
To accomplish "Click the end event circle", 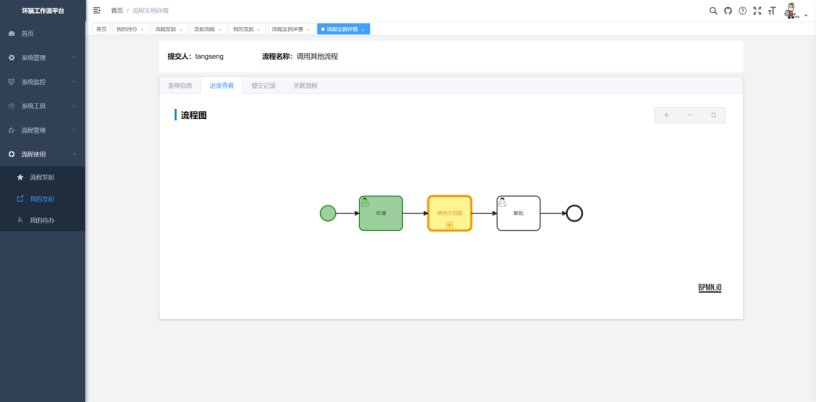I will point(574,213).
